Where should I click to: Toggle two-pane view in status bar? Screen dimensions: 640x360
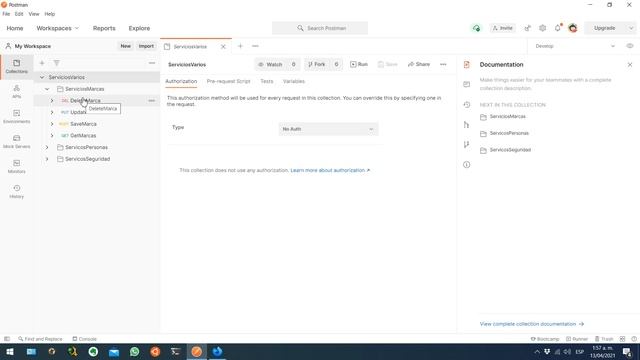tap(622, 339)
